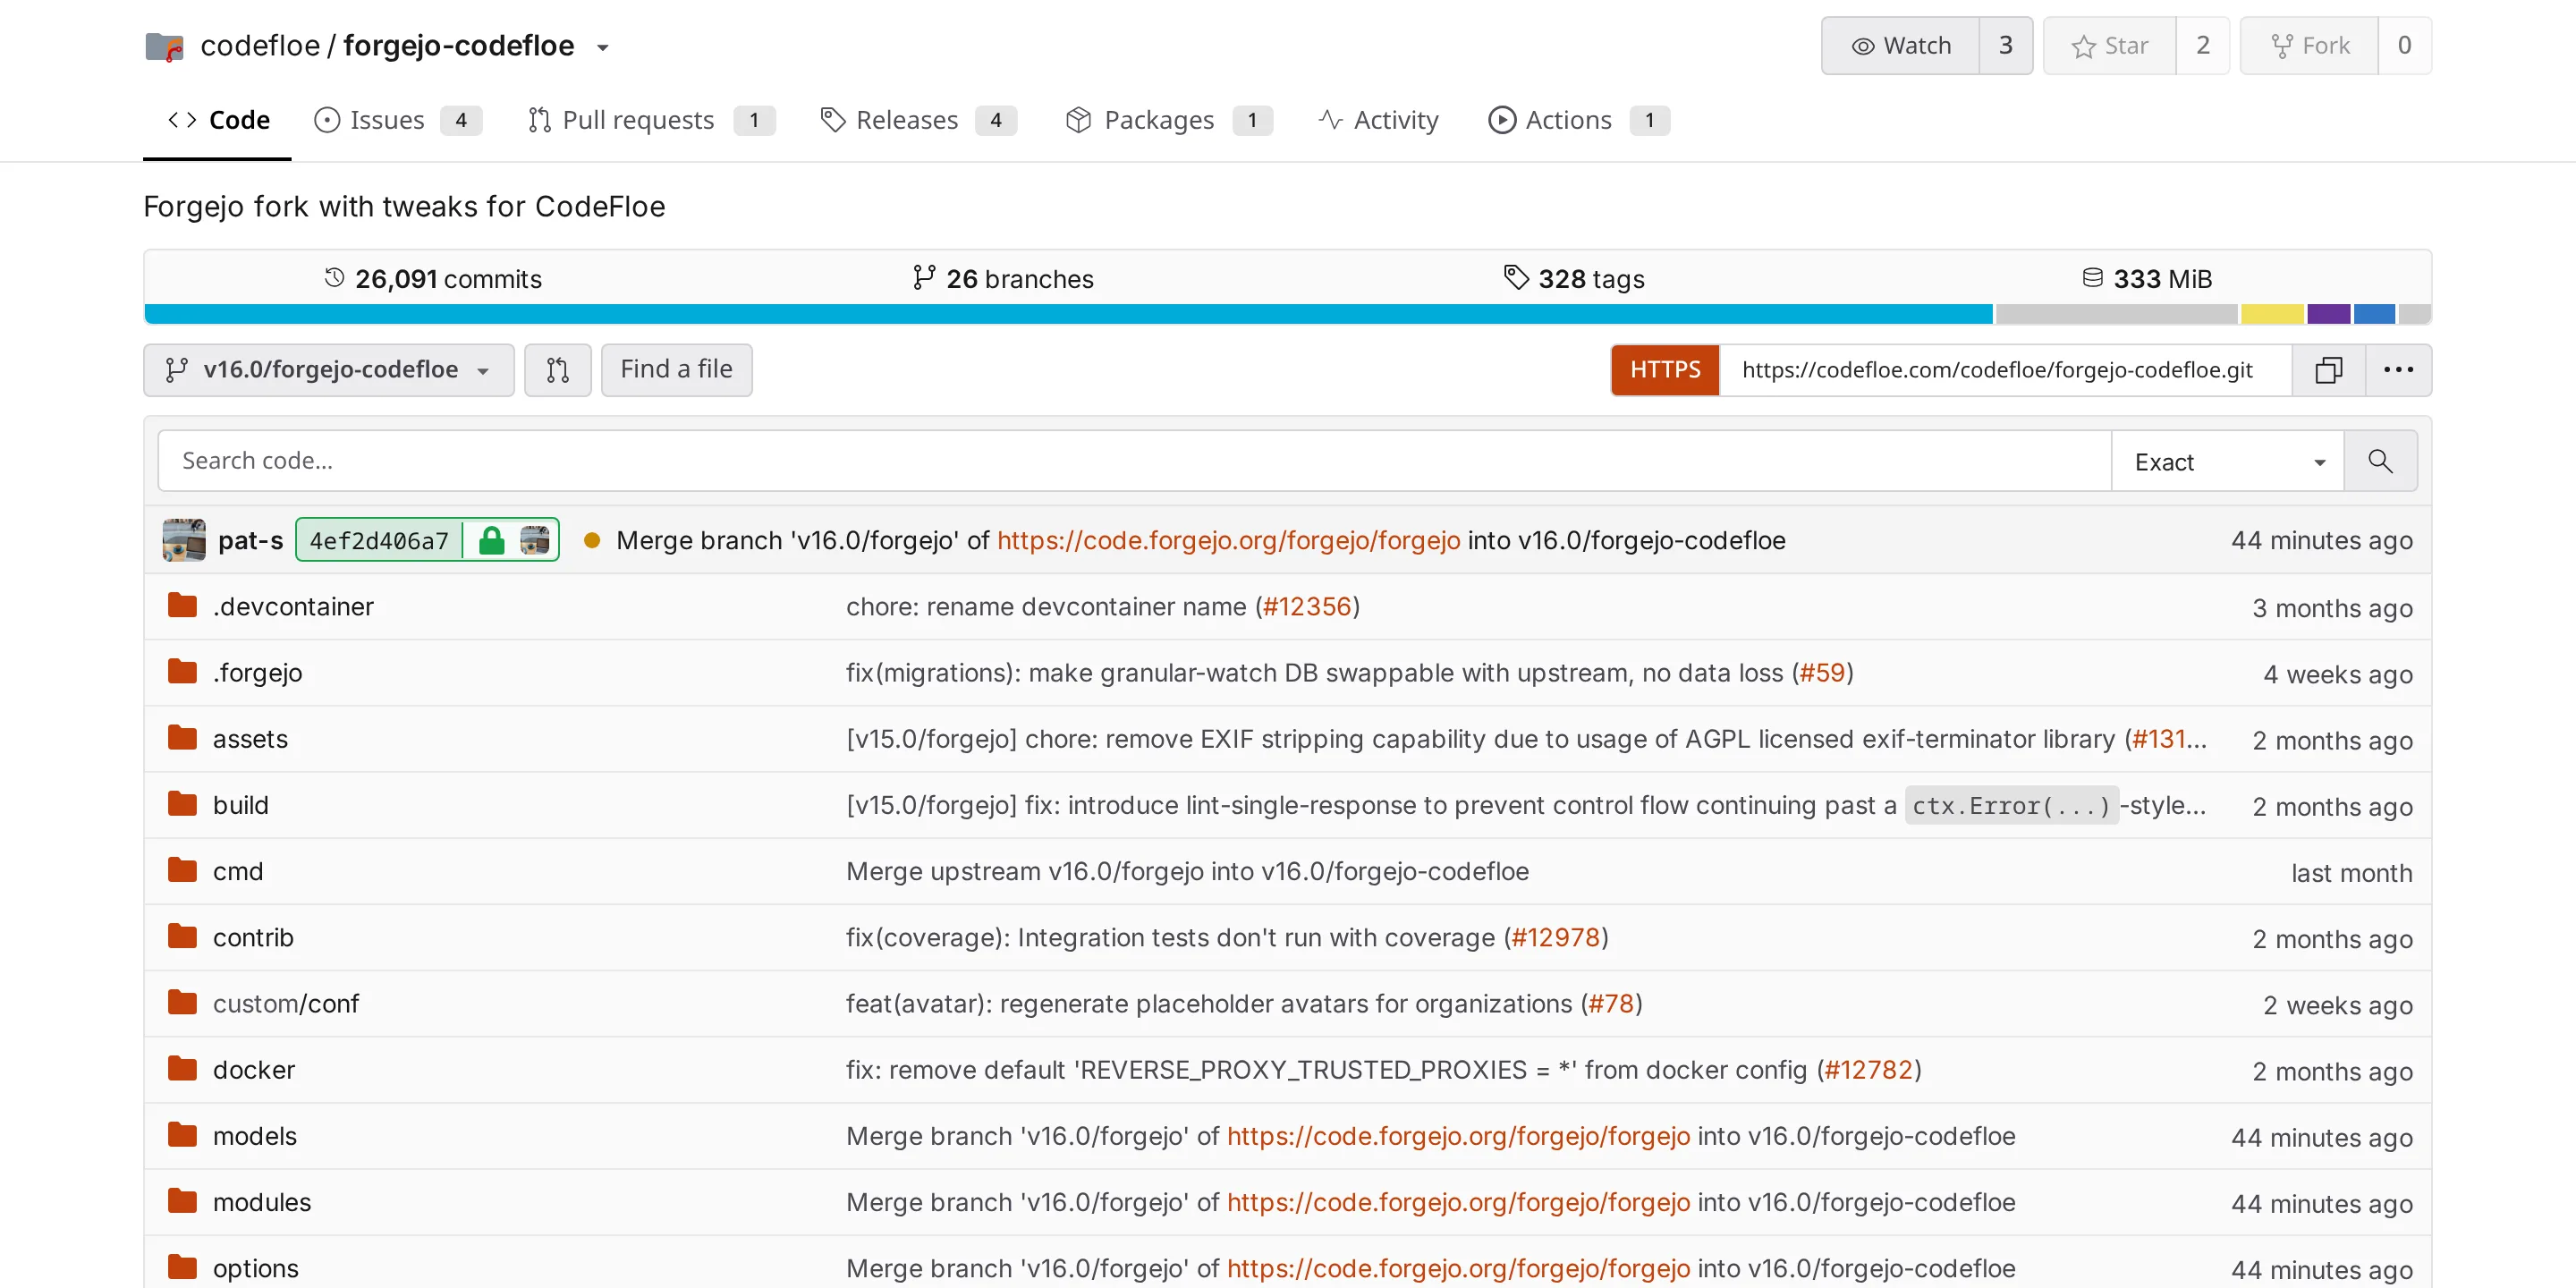The image size is (2576, 1288).
Task: Click the search magnifier button
Action: (2380, 461)
